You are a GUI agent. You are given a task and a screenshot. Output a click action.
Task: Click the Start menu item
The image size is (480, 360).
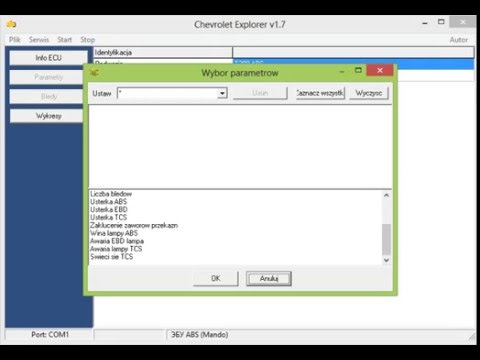tap(65, 40)
